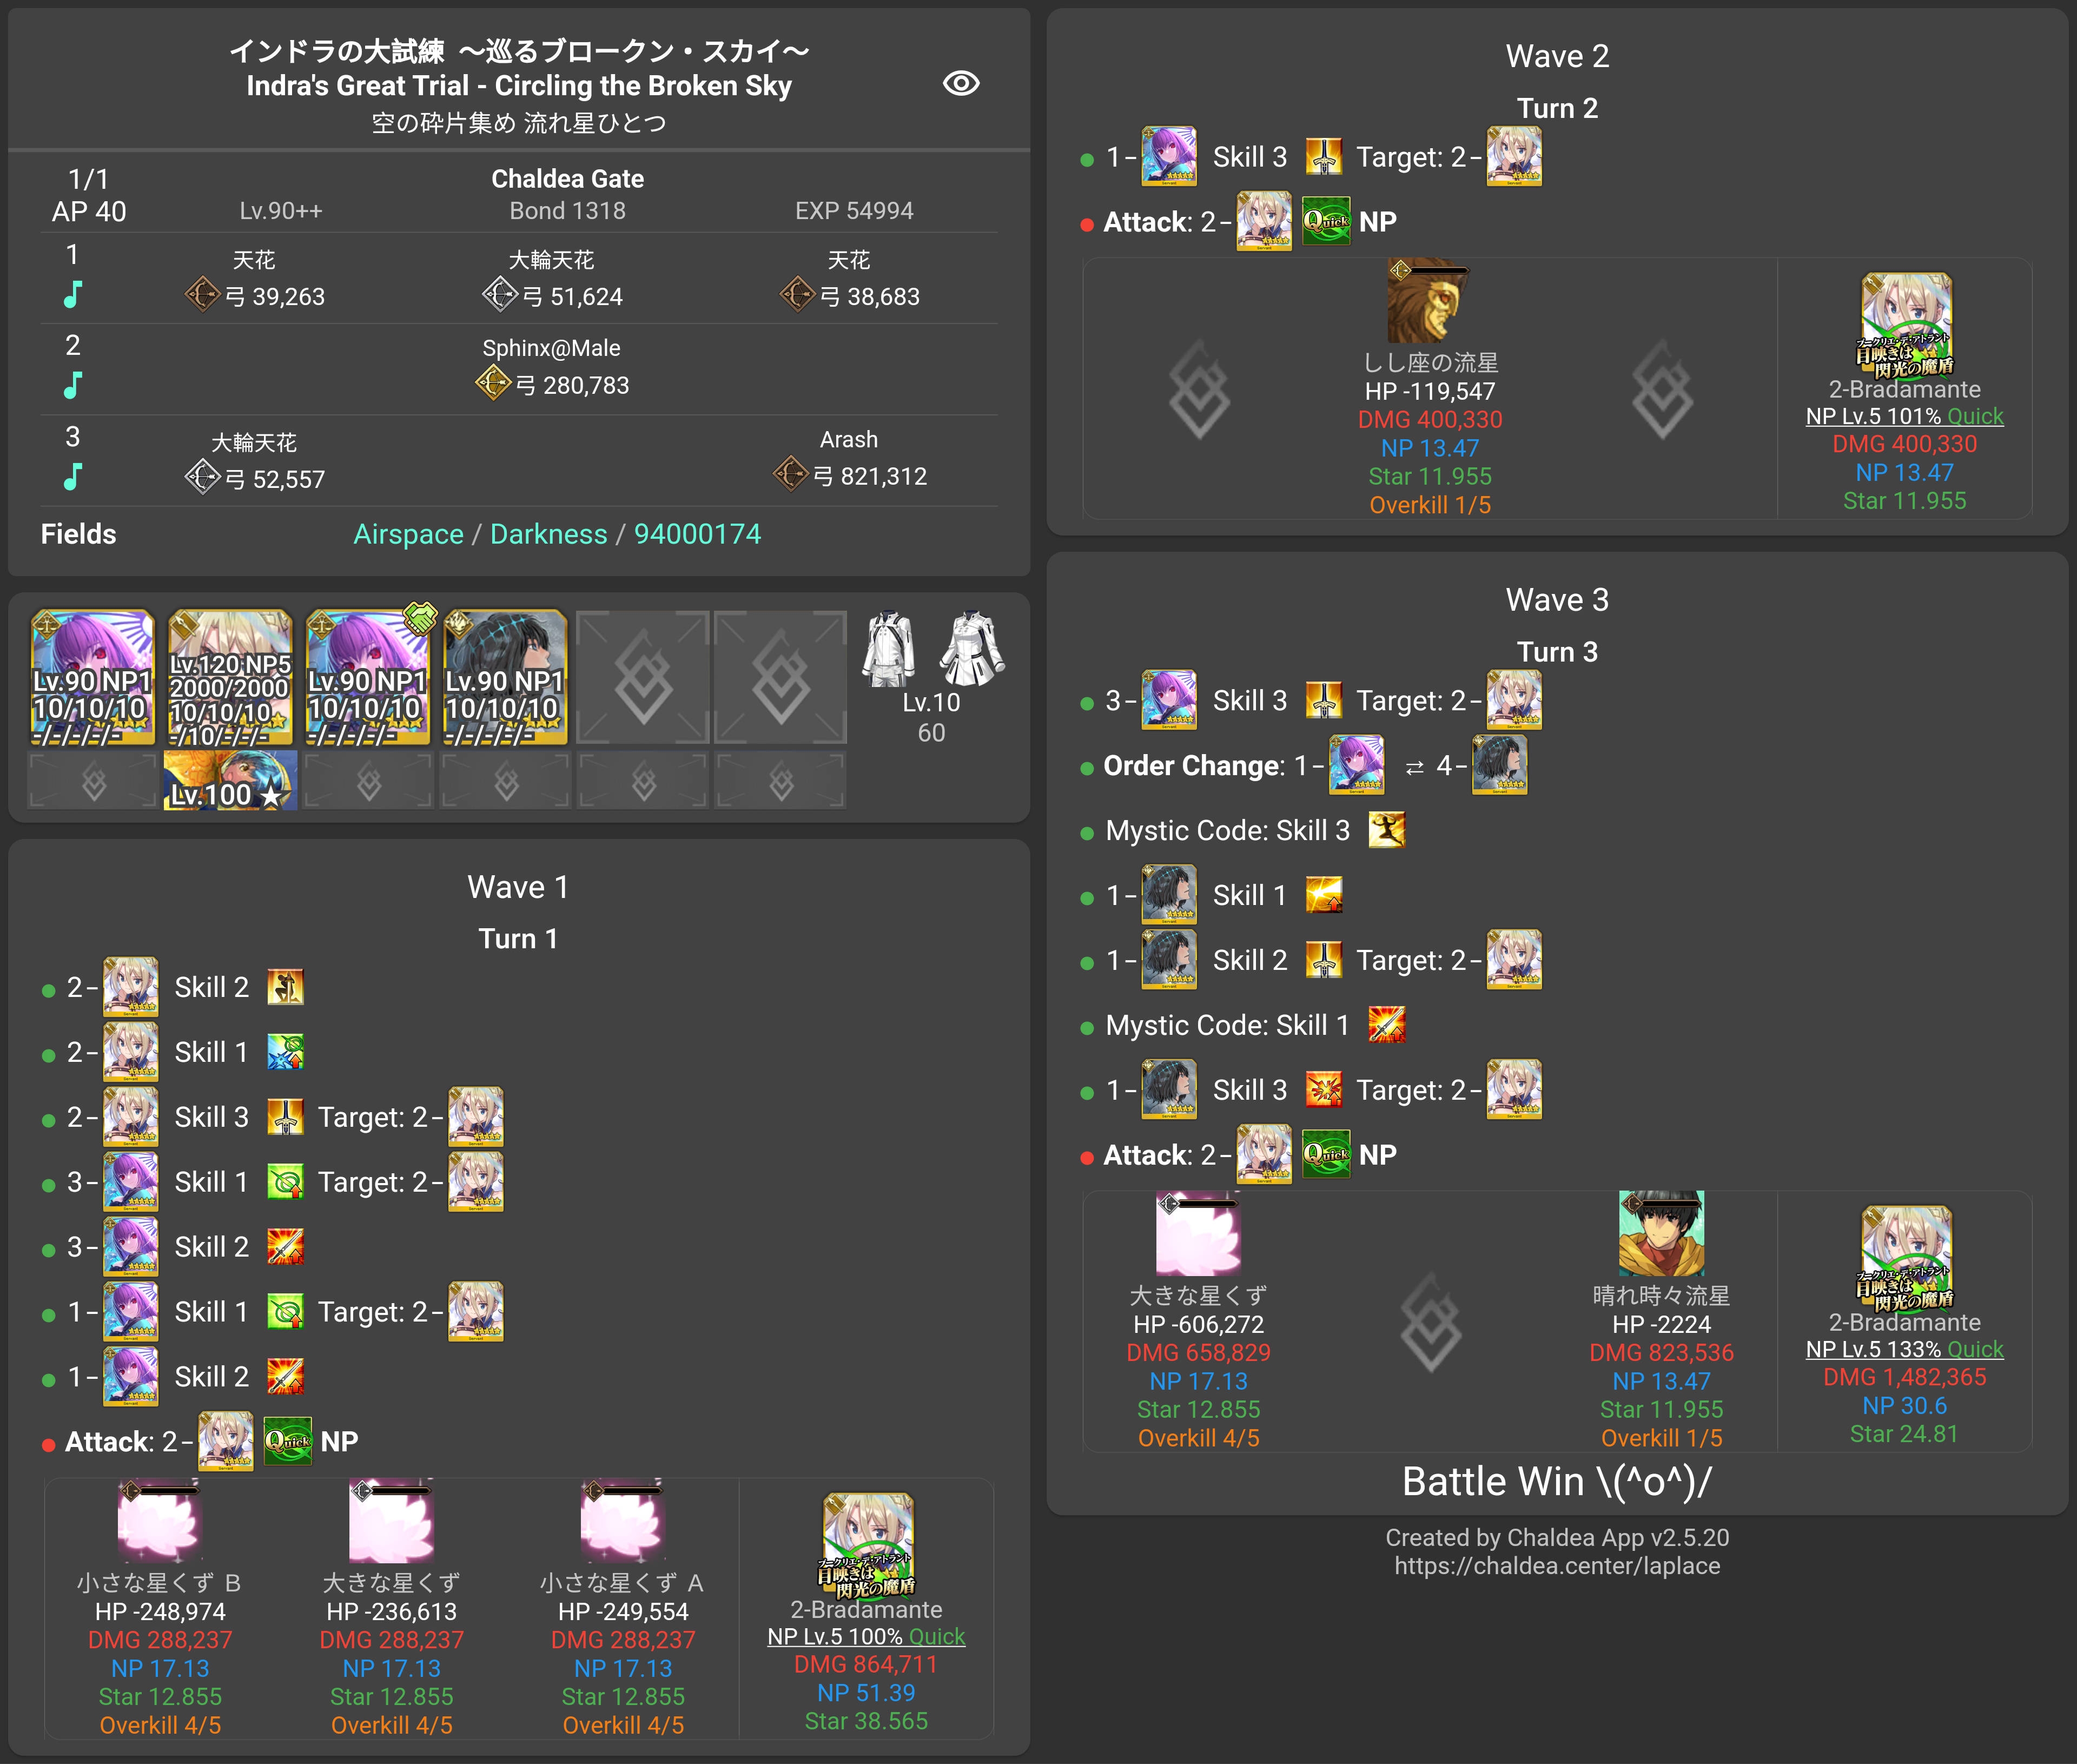2077x1764 pixels.
Task: Toggle the eye visibility icon in quest header
Action: click(961, 83)
